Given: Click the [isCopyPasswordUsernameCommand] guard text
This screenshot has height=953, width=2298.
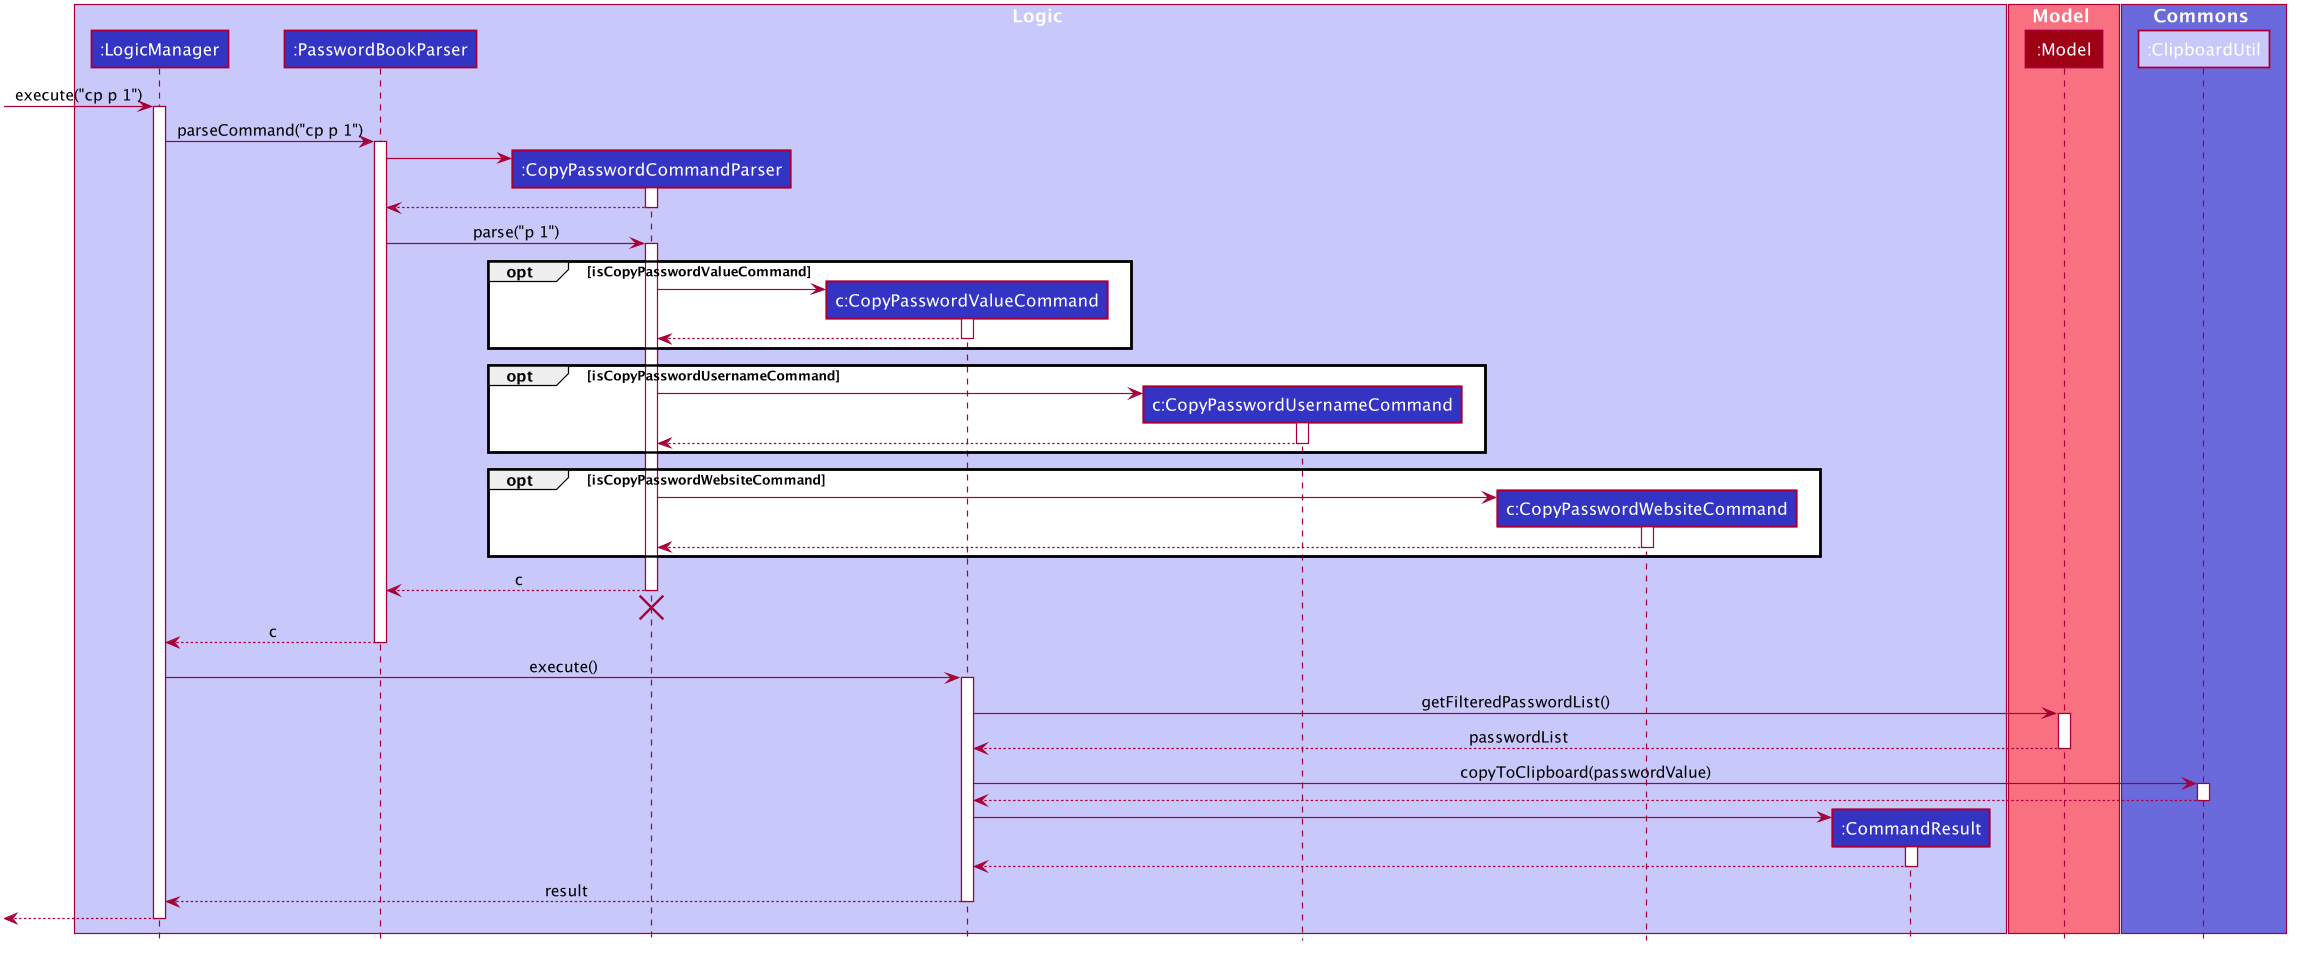Looking at the screenshot, I should point(713,376).
